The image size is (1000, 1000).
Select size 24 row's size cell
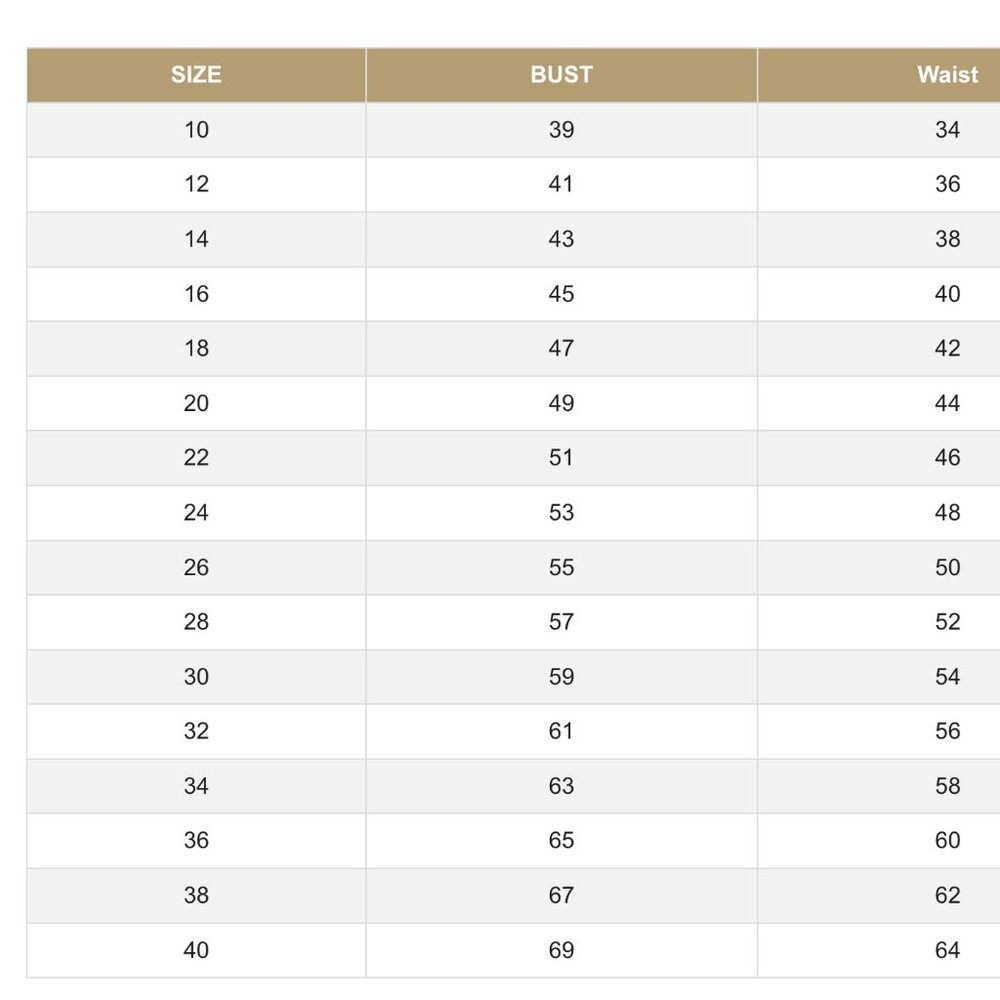(196, 513)
